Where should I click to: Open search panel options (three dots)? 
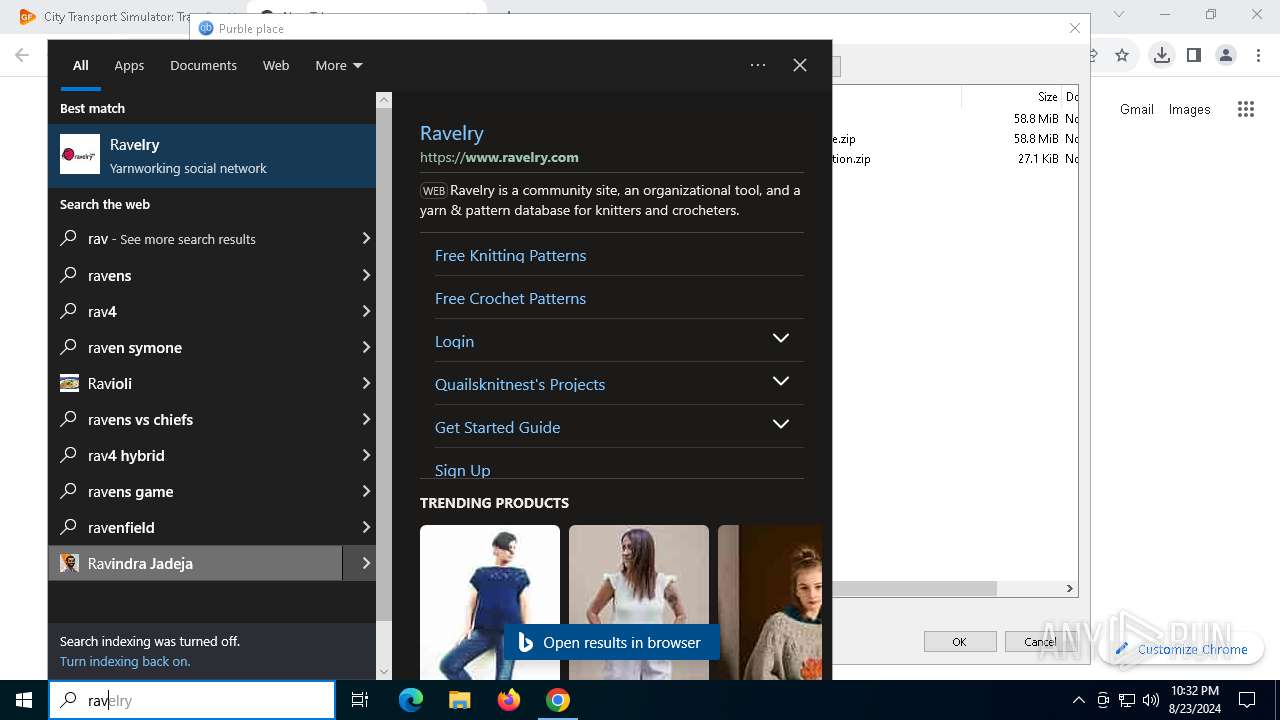click(x=758, y=65)
